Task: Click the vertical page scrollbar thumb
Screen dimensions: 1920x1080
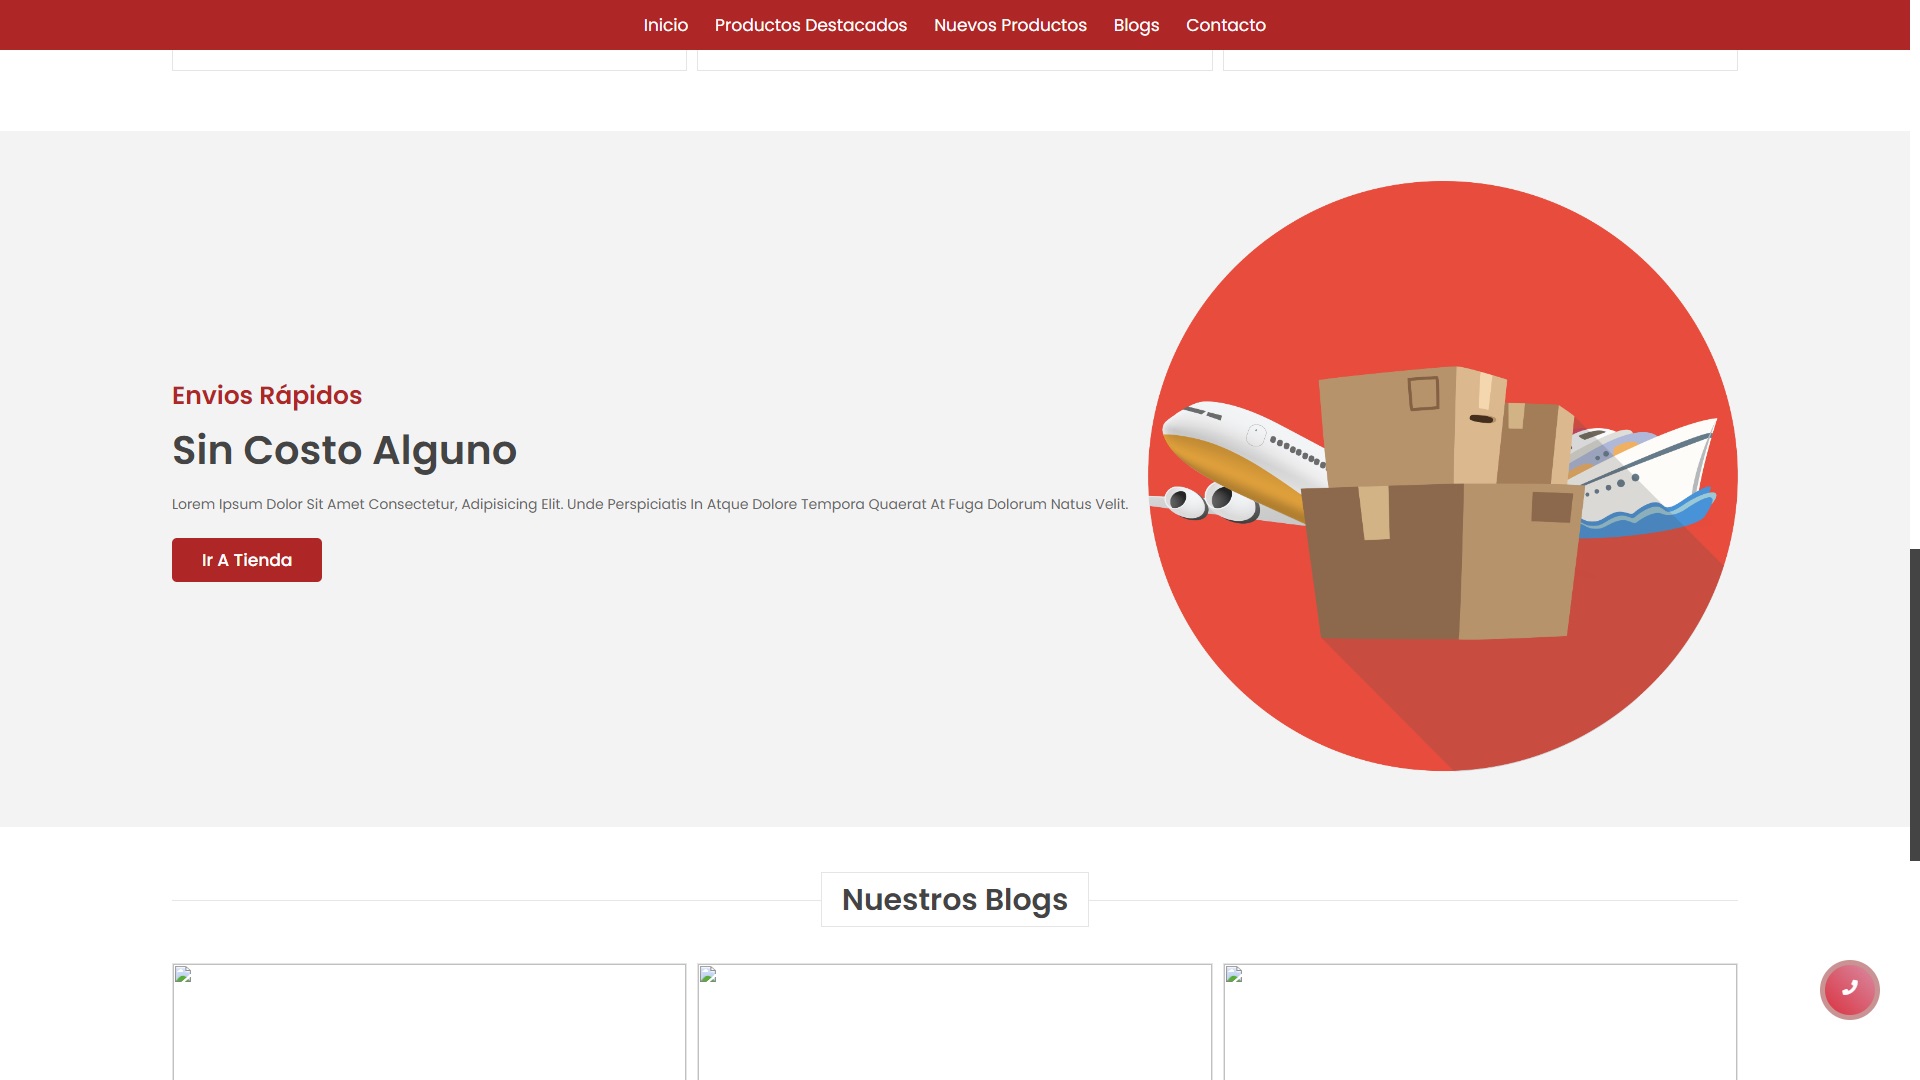Action: coord(1914,704)
